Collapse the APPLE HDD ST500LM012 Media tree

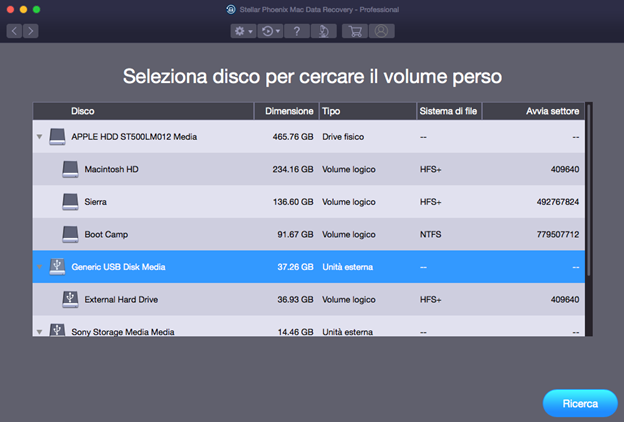(x=39, y=137)
